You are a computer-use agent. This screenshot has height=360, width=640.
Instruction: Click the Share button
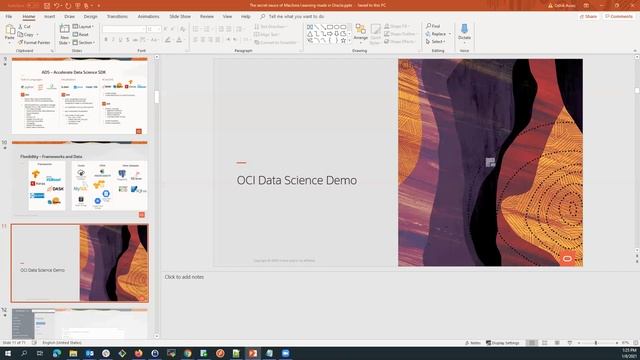[588, 16]
